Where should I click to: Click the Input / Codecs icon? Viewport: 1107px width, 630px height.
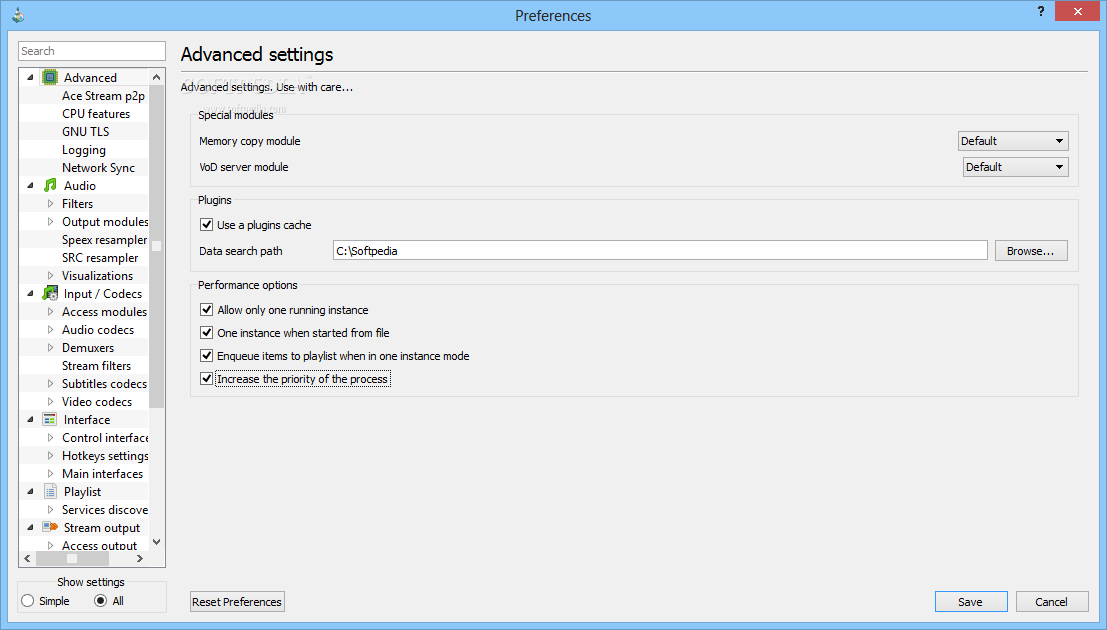(50, 293)
